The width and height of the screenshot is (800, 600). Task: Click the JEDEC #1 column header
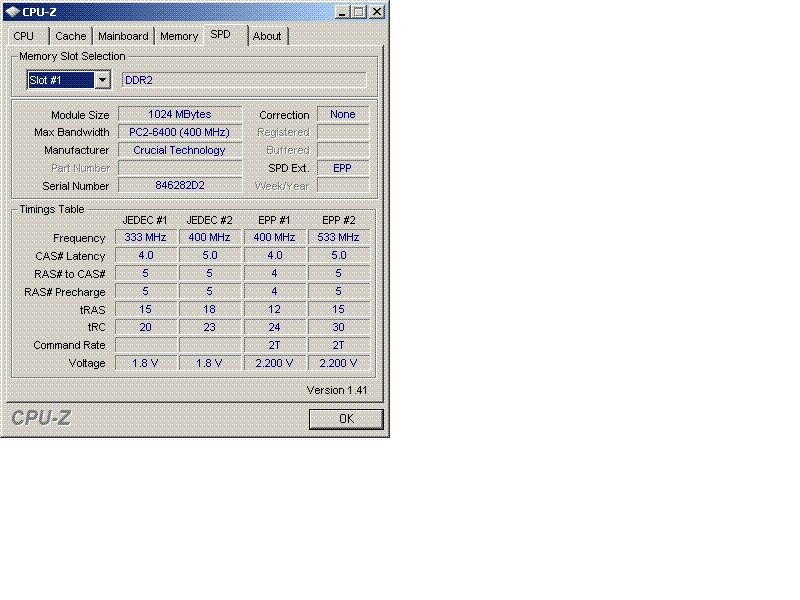click(145, 220)
